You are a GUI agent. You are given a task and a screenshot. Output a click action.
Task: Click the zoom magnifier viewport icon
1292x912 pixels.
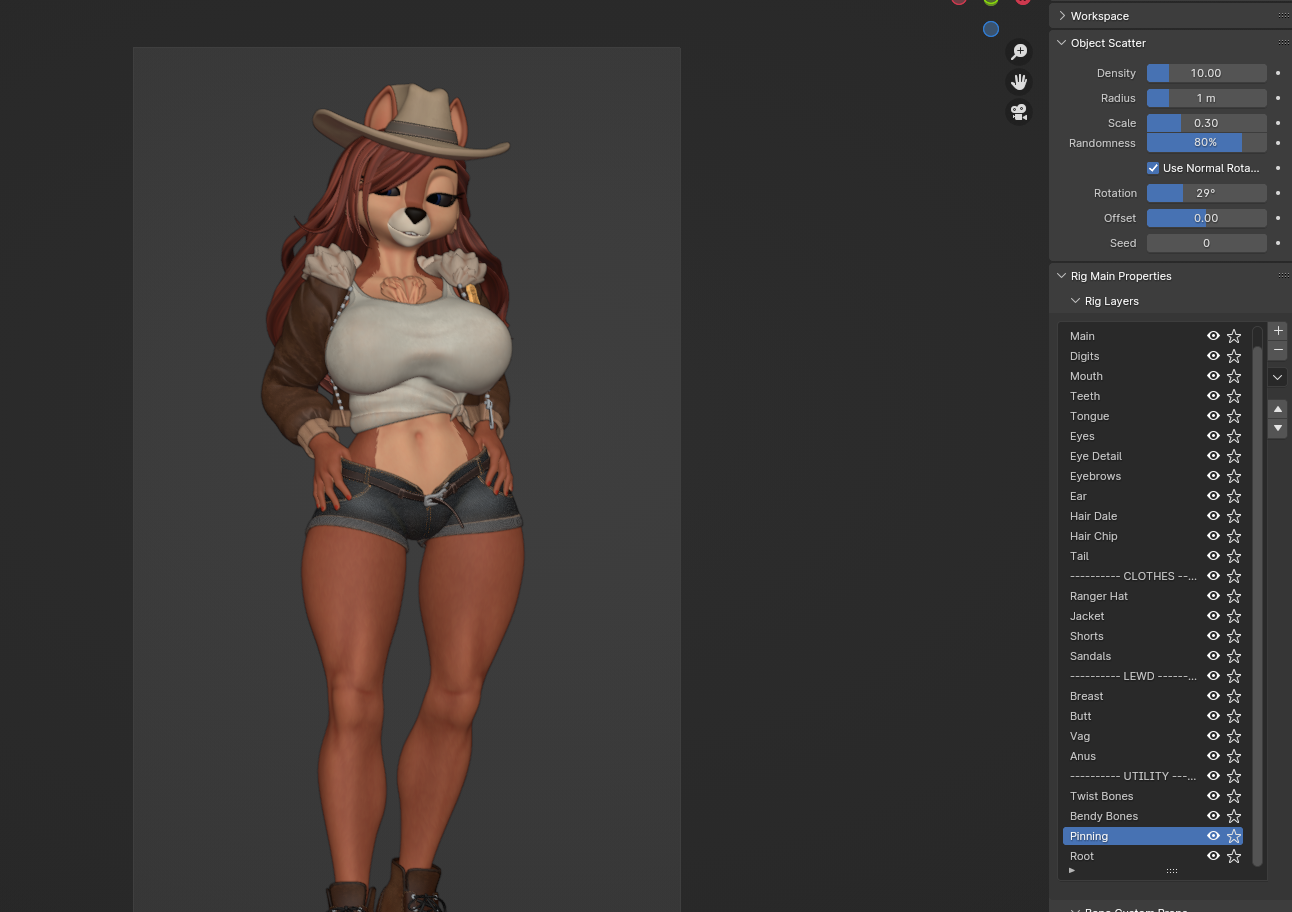point(1019,52)
